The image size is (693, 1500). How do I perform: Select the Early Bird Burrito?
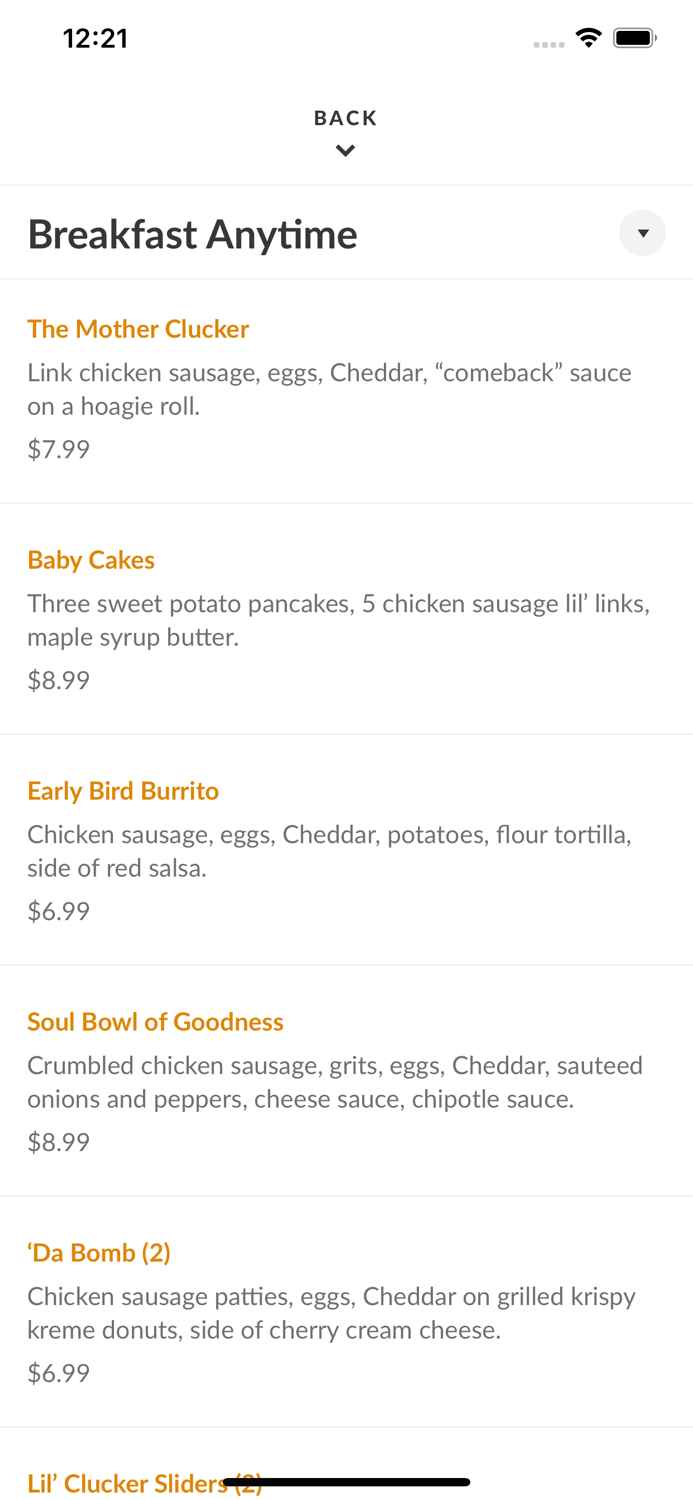pos(123,791)
